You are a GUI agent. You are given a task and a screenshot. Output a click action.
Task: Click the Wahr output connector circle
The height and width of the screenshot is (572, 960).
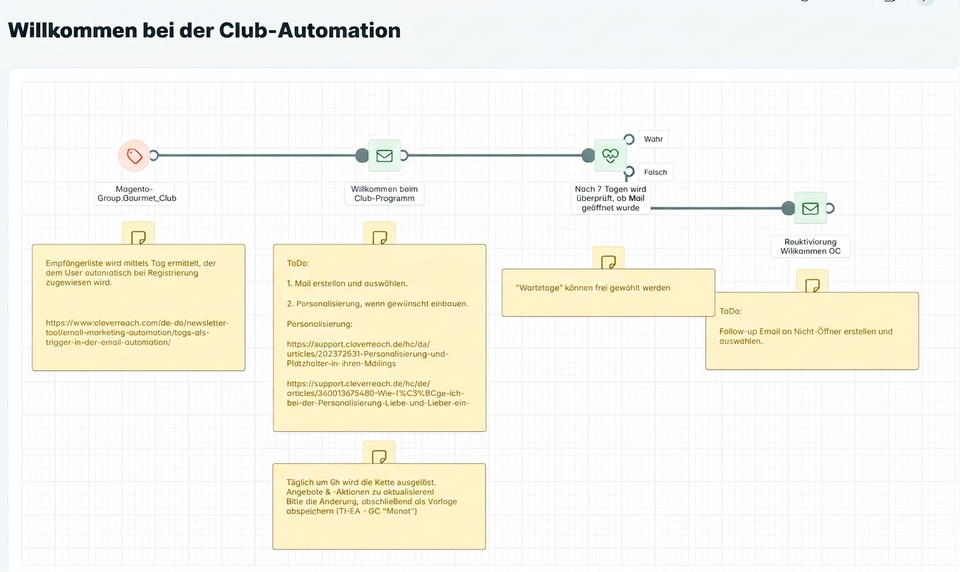click(x=629, y=140)
